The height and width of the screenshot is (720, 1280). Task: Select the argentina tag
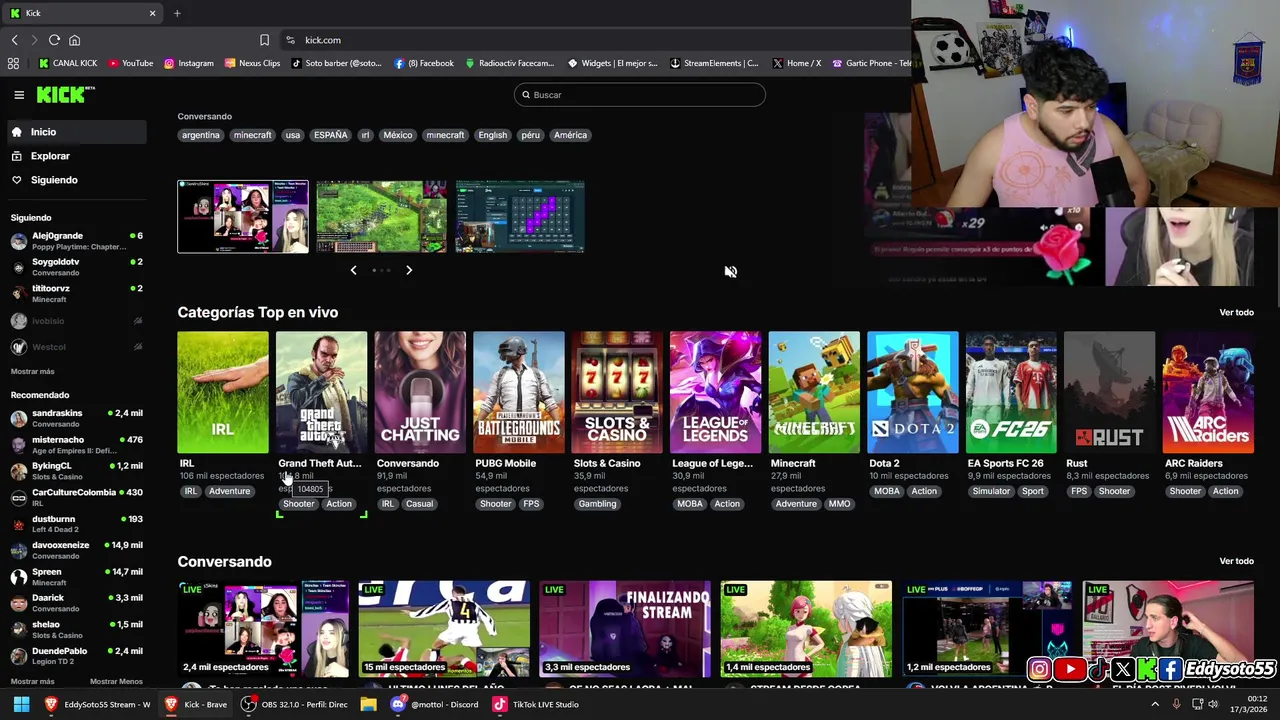click(201, 135)
